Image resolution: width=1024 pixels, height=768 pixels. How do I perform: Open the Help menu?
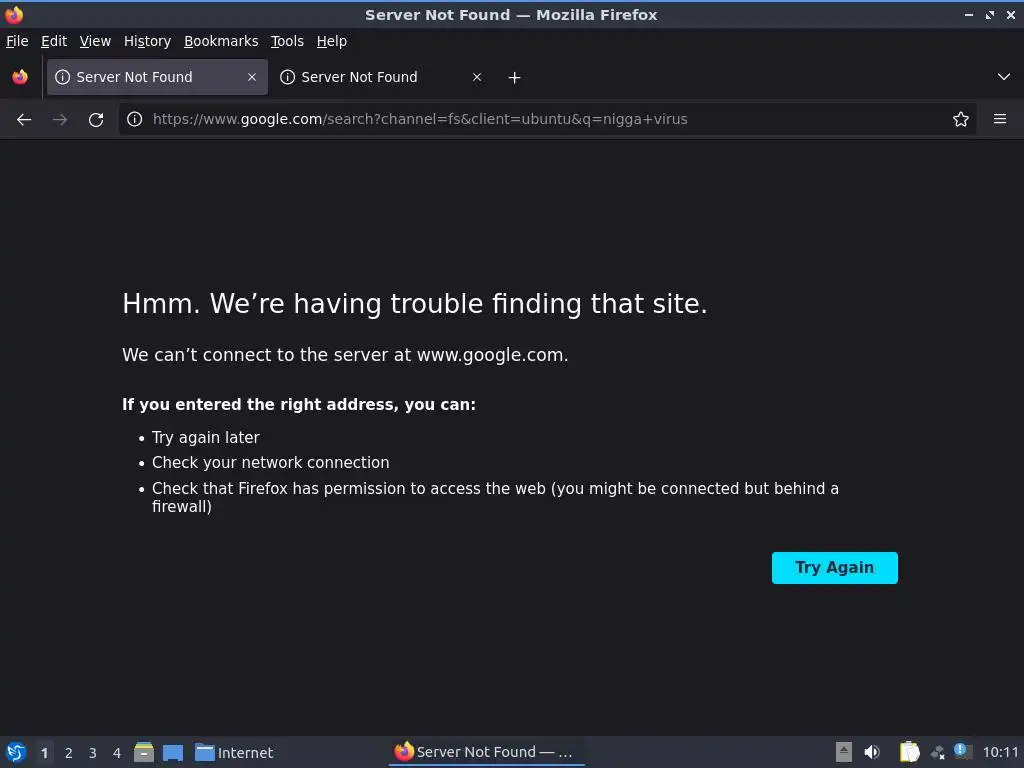332,41
